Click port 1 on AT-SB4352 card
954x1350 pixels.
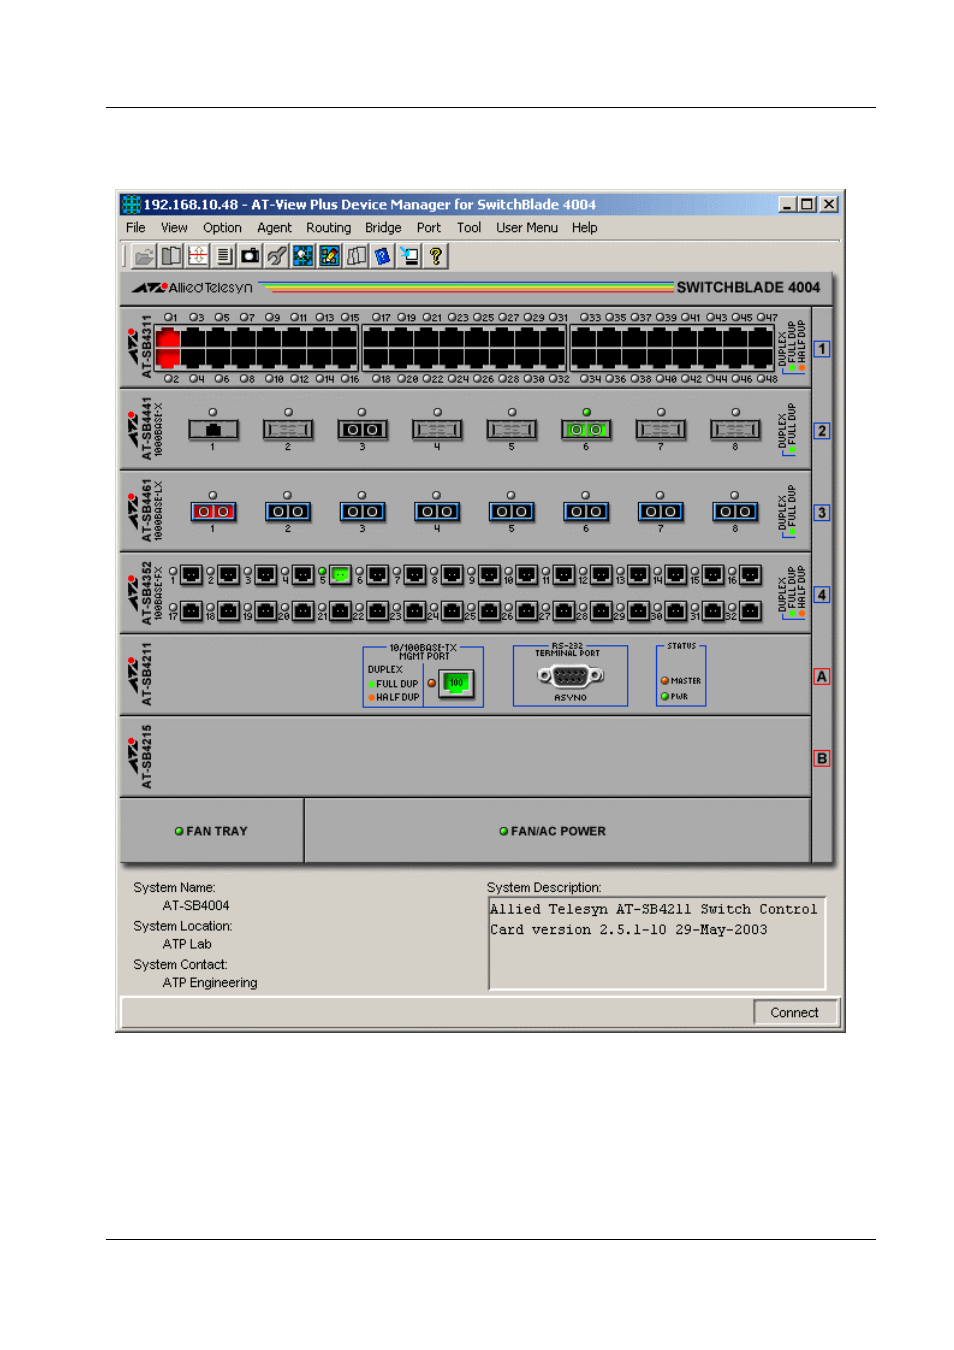coord(191,575)
